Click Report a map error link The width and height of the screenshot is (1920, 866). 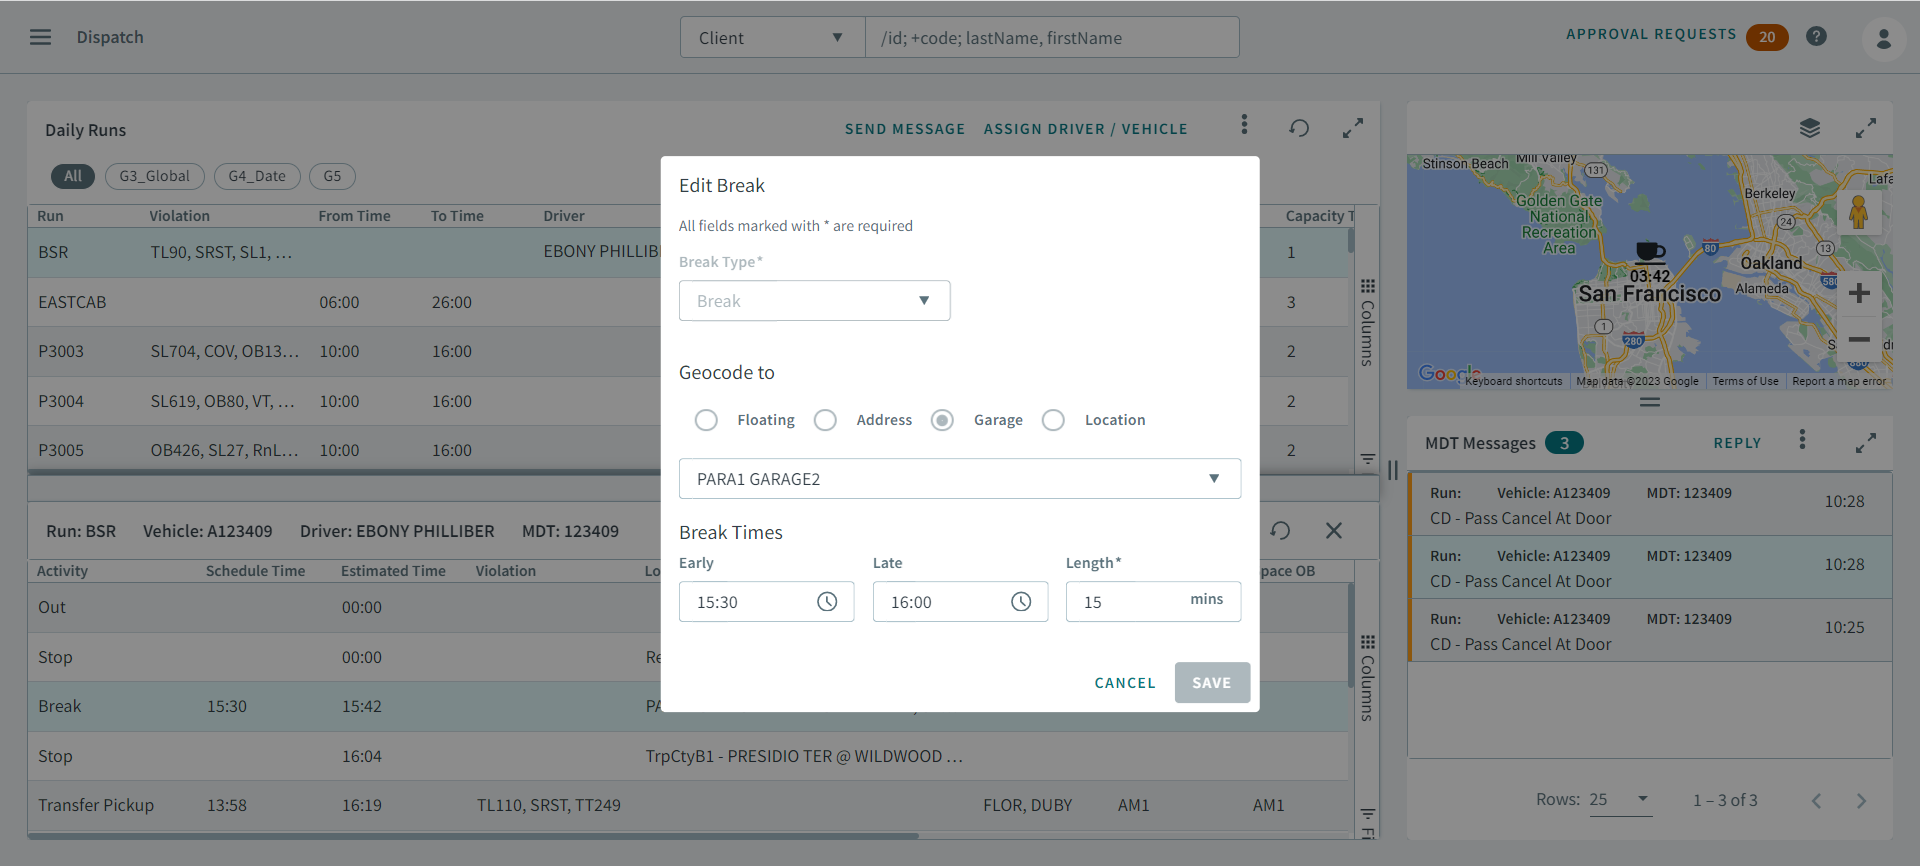pos(1839,381)
